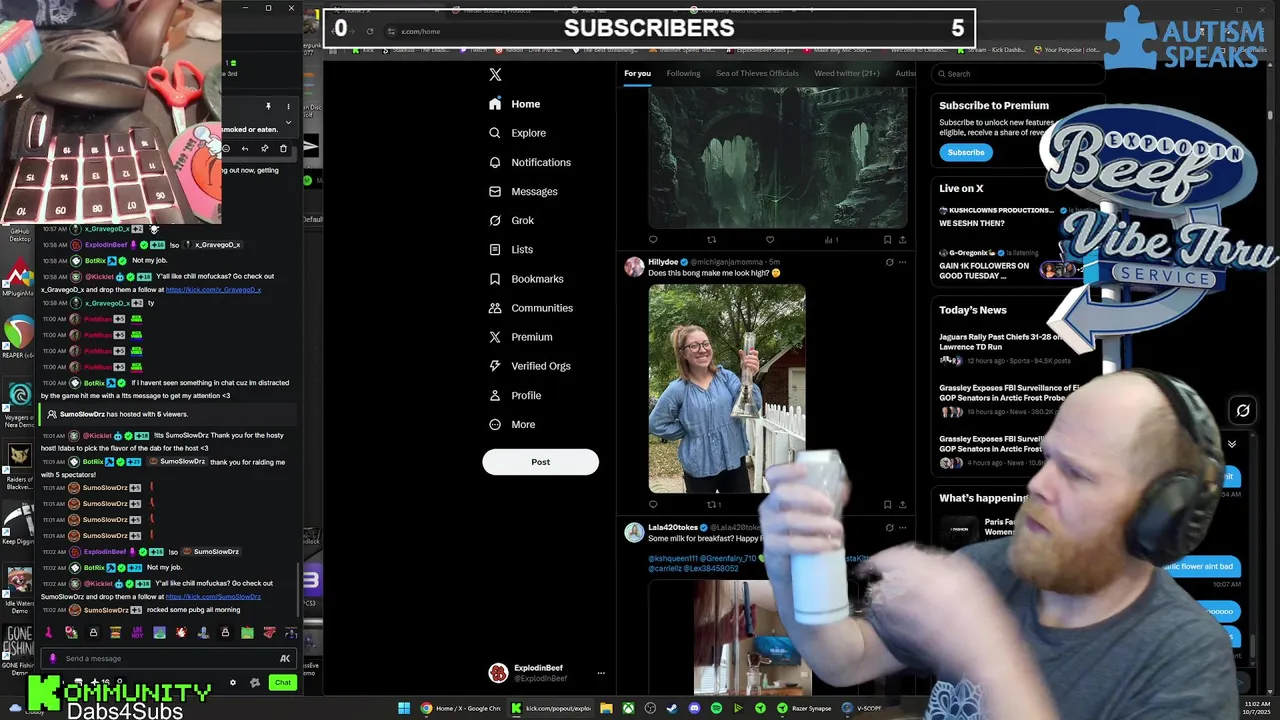This screenshot has width=1280, height=720.
Task: Open emote picker icon in message box
Action: tap(285, 658)
